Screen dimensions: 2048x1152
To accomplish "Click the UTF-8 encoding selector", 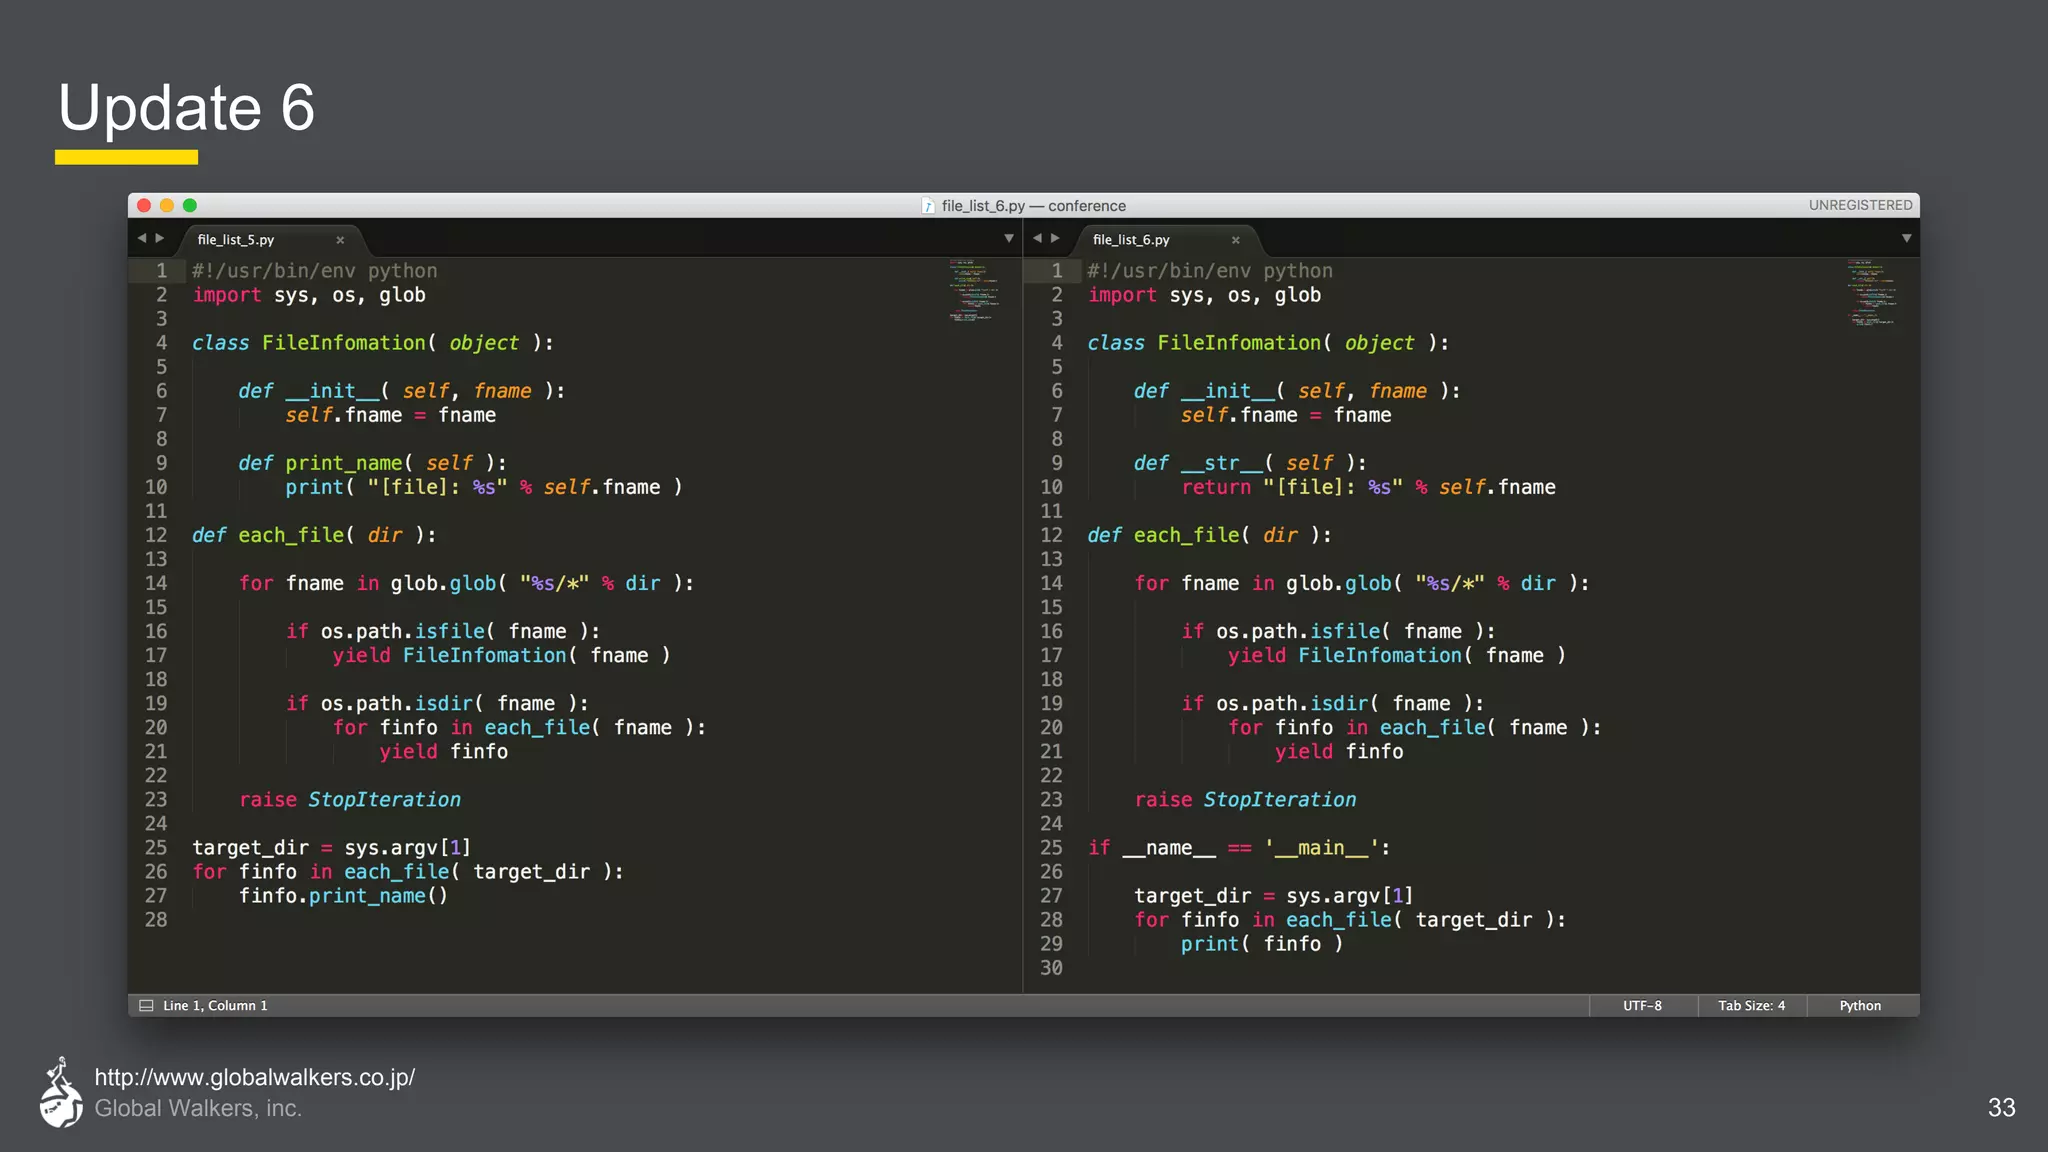I will click(1642, 1005).
